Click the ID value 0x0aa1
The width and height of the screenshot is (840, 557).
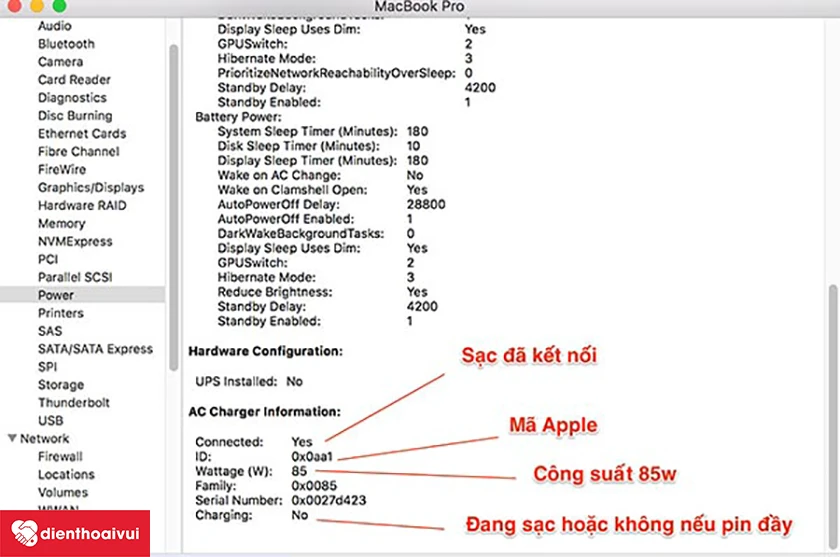(x=312, y=456)
